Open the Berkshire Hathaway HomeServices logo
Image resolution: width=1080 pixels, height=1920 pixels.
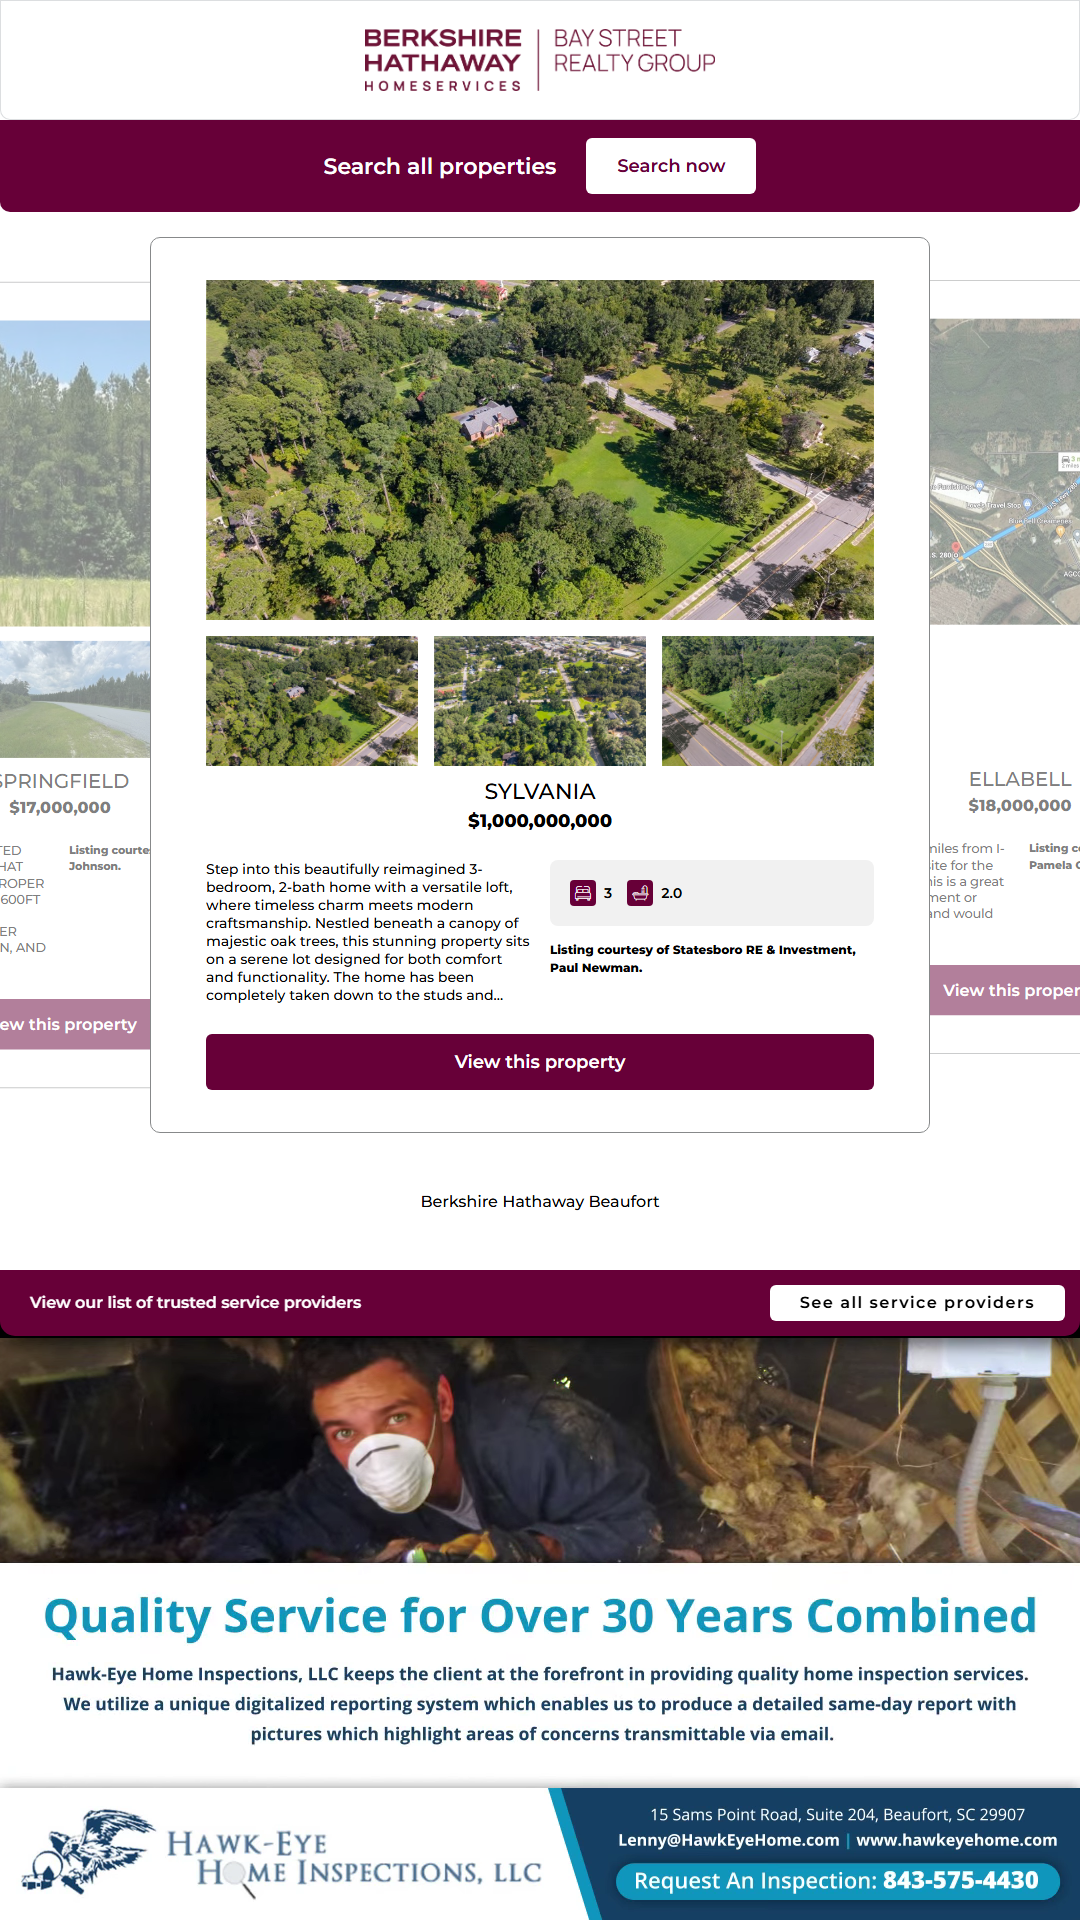click(442, 60)
